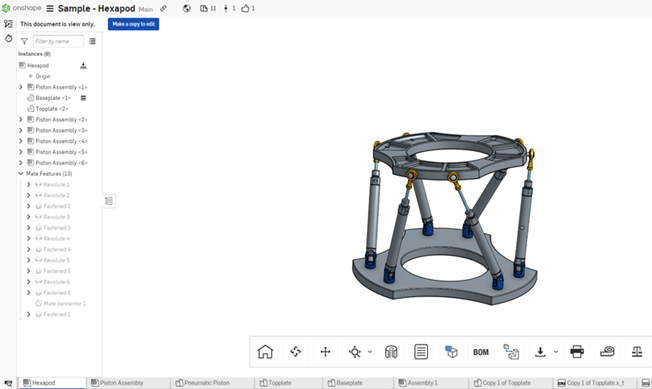Collapse the Mate Features (13) group
652x389 pixels.
pos(21,174)
